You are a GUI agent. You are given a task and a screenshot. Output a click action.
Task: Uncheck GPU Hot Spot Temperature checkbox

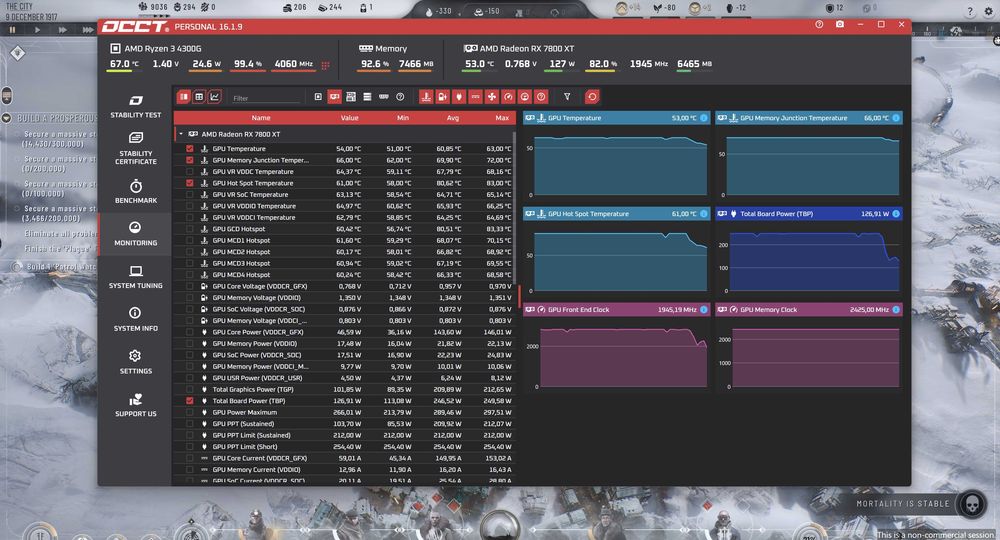point(189,183)
